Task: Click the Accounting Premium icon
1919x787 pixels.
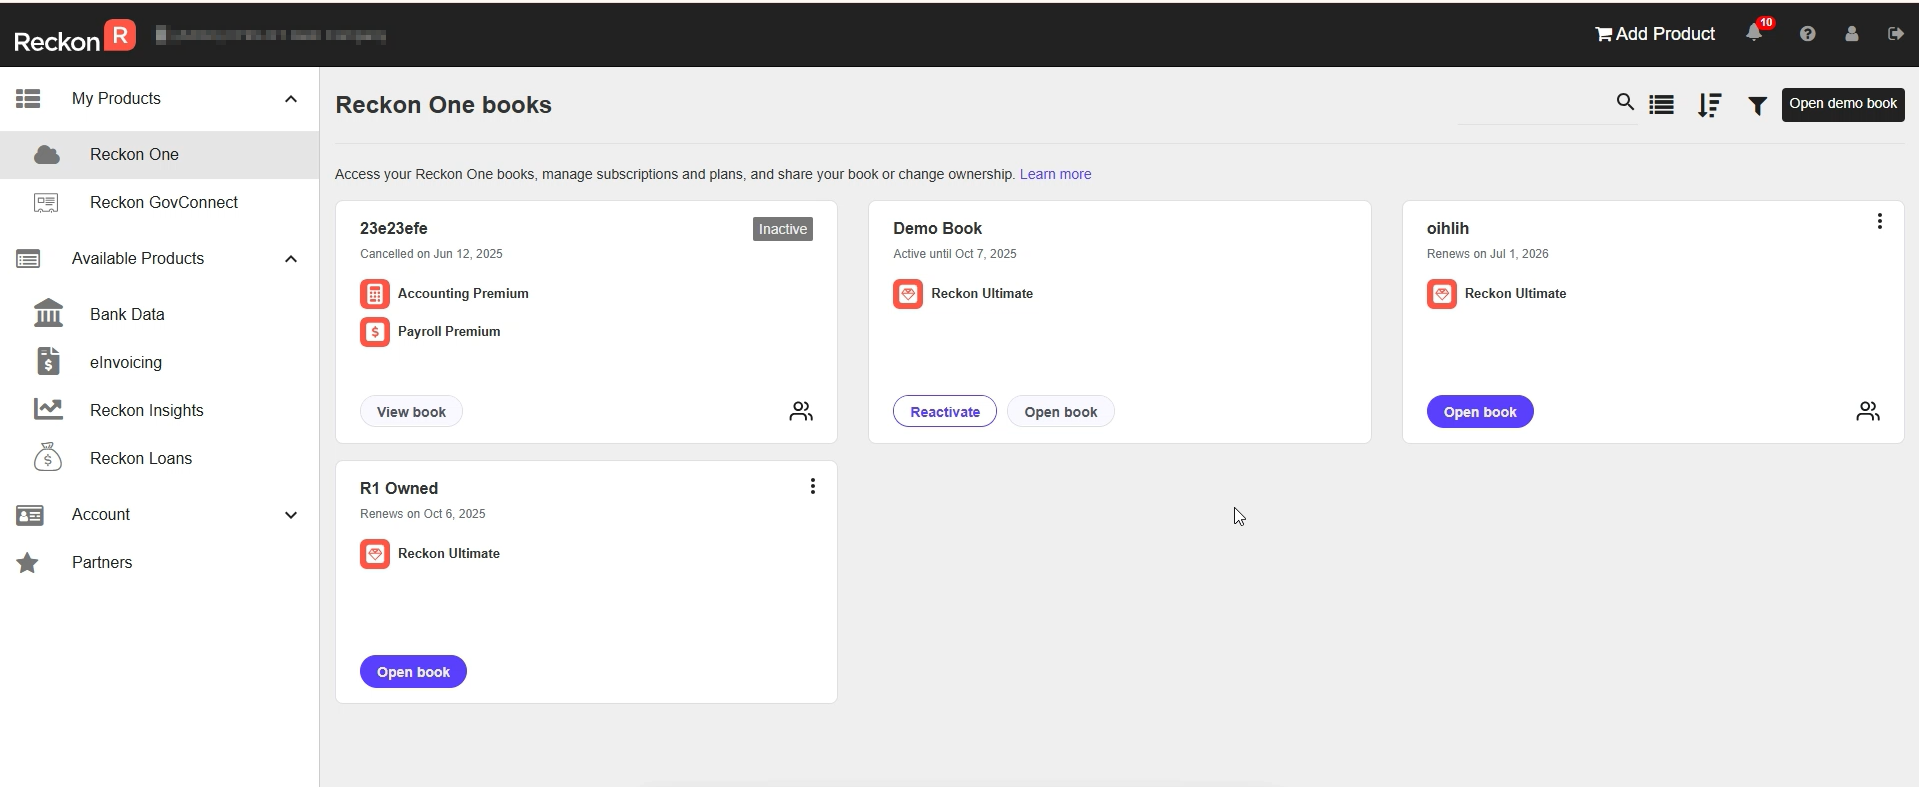Action: 375,294
